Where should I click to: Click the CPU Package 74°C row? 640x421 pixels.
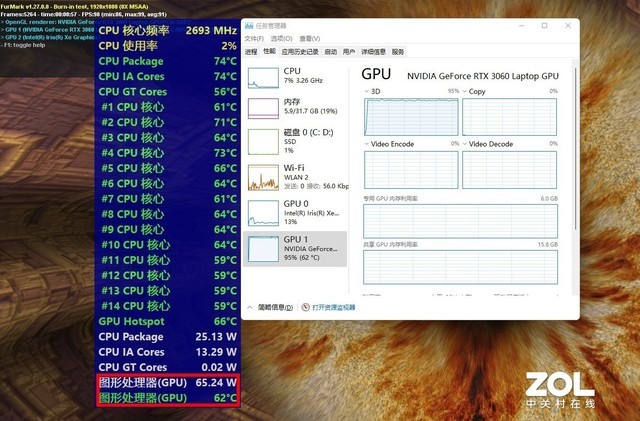tap(167, 61)
